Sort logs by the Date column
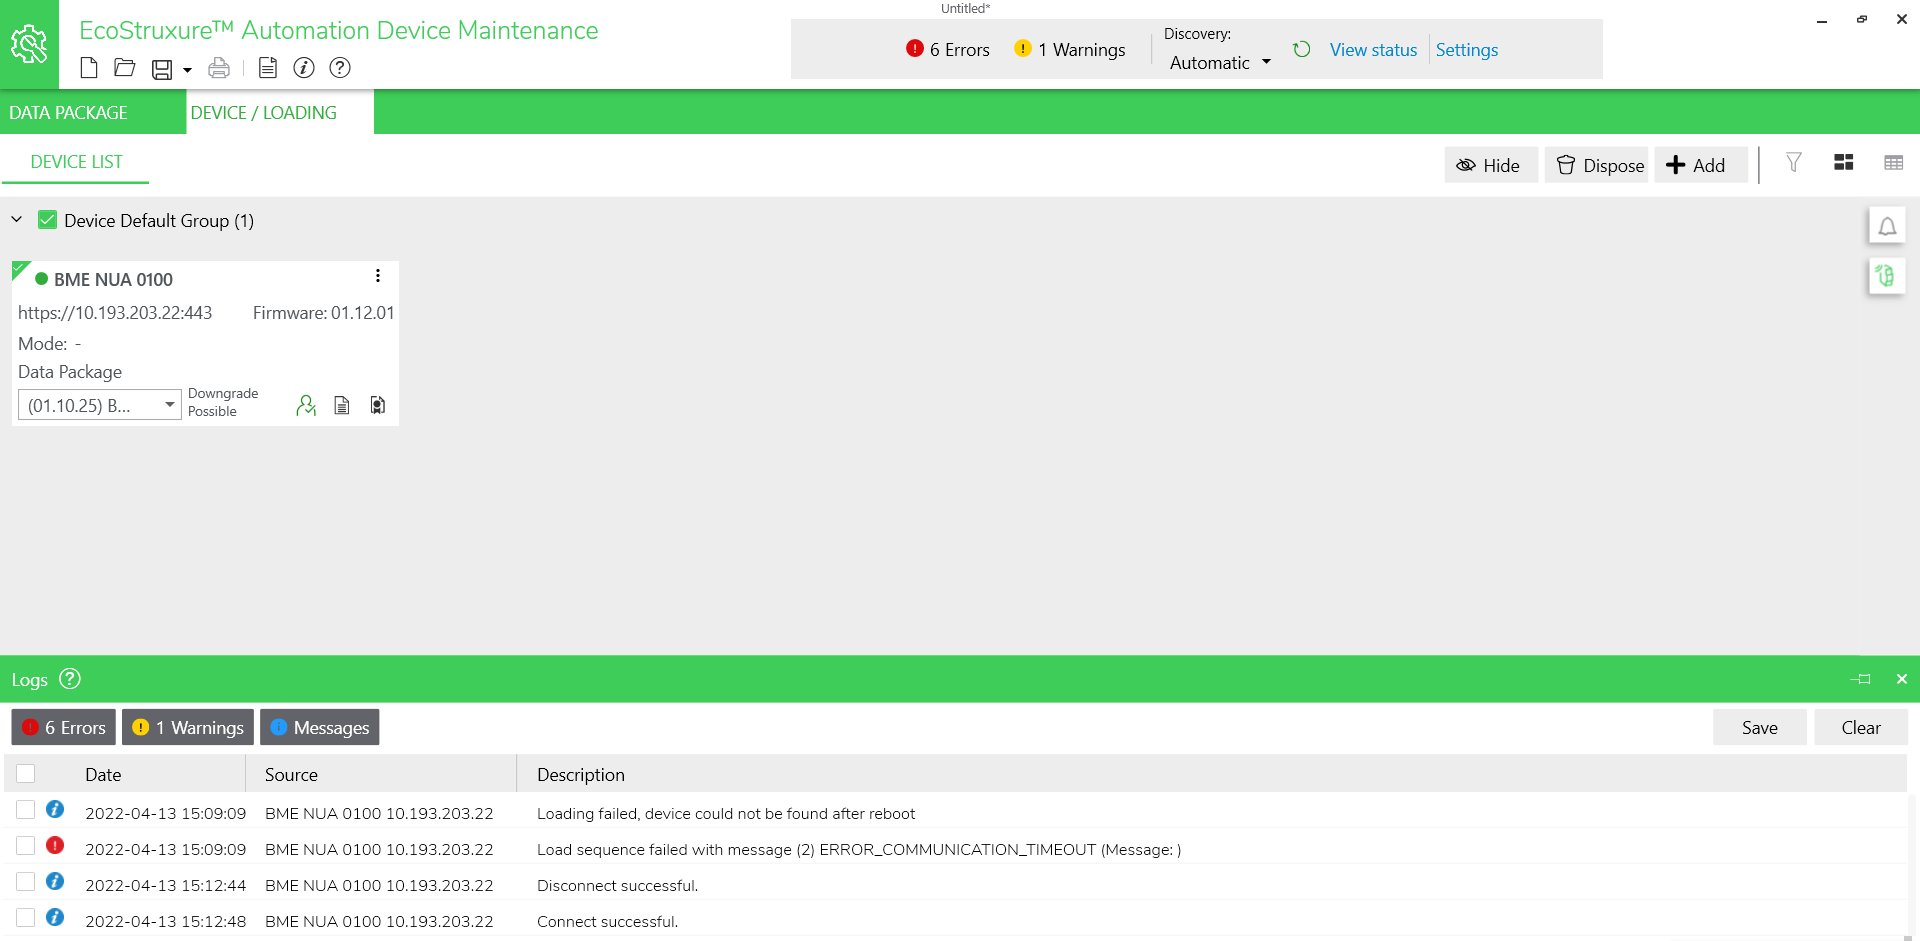 point(103,775)
